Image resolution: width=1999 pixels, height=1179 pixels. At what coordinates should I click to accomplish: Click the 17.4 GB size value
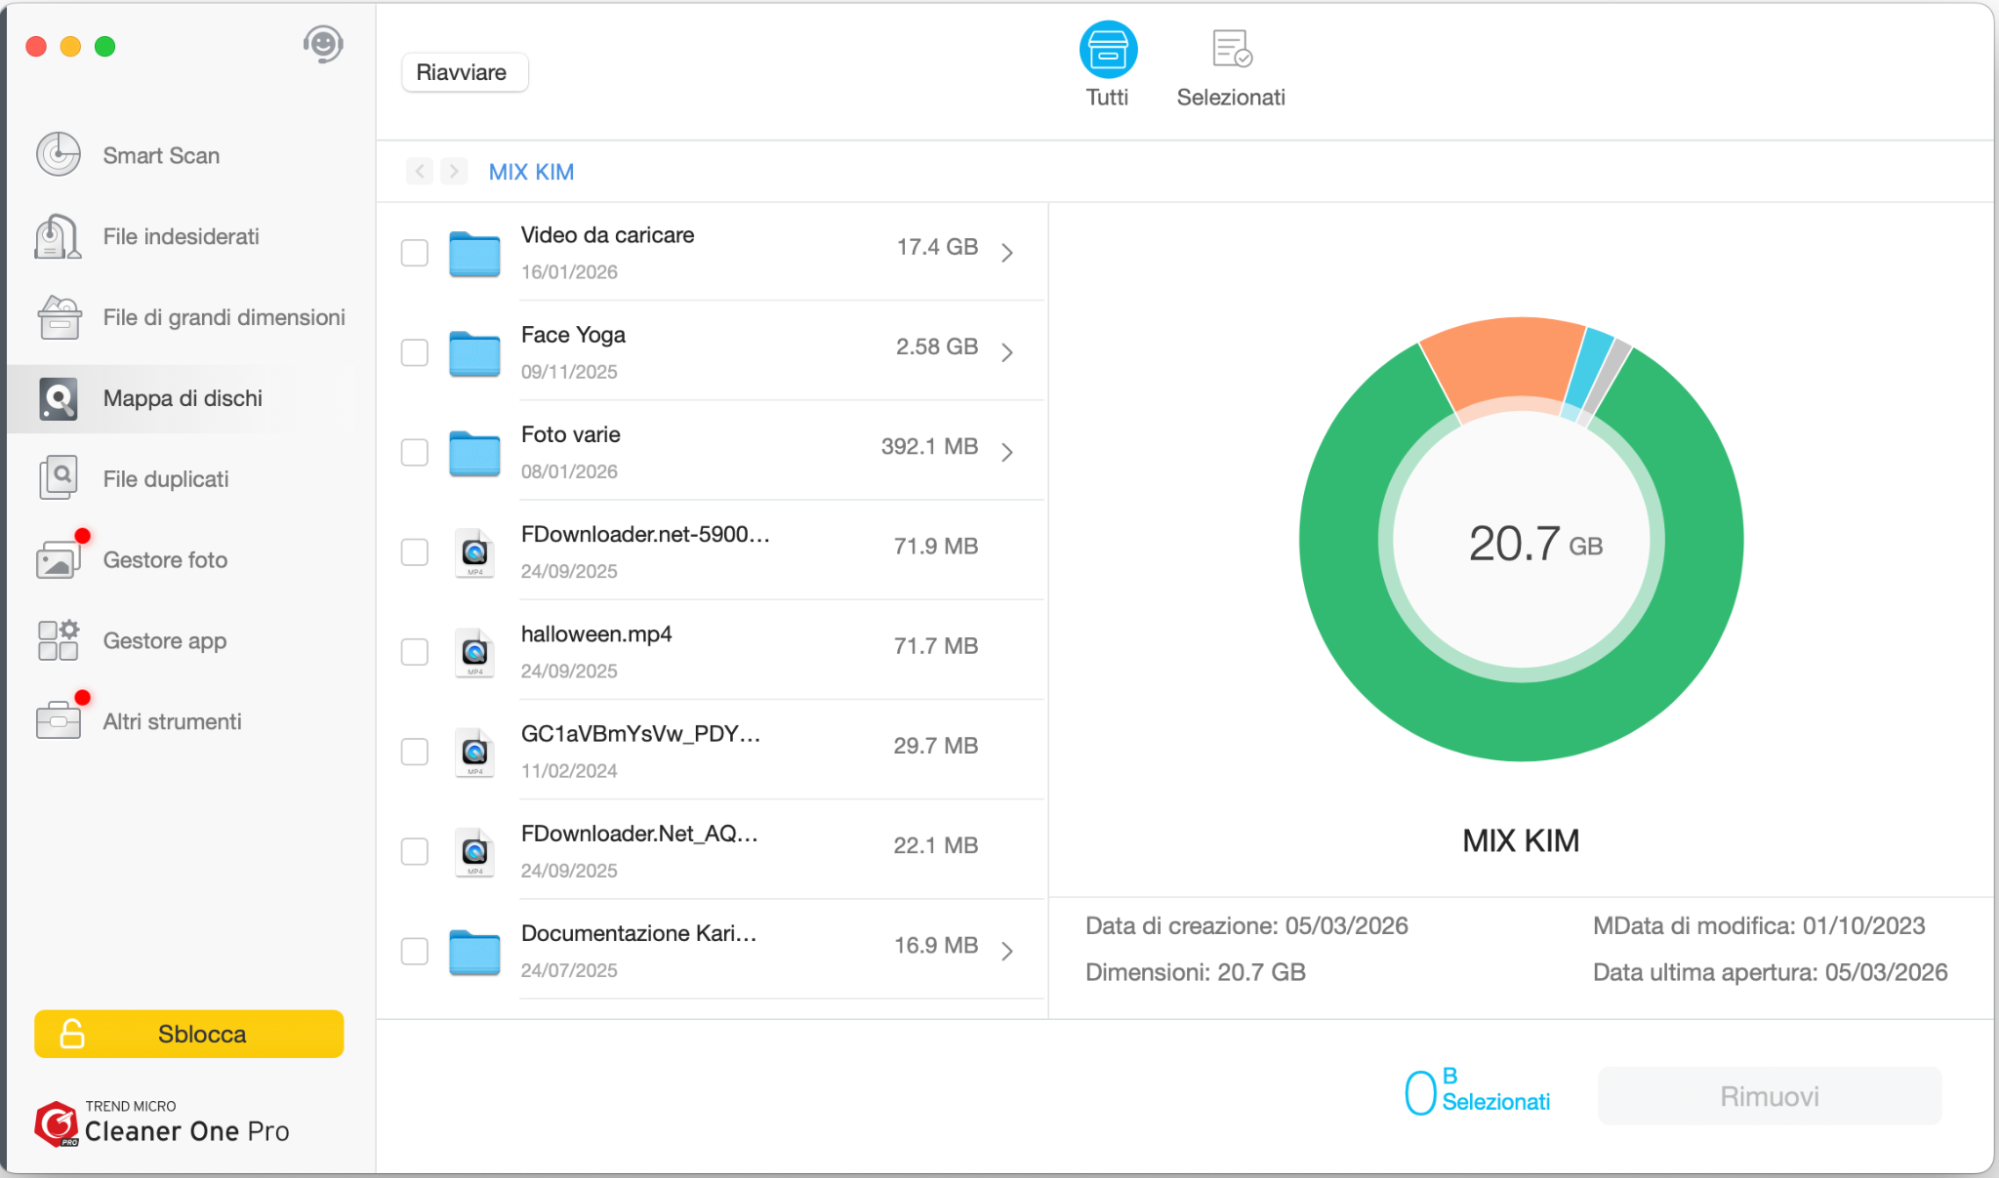coord(937,247)
